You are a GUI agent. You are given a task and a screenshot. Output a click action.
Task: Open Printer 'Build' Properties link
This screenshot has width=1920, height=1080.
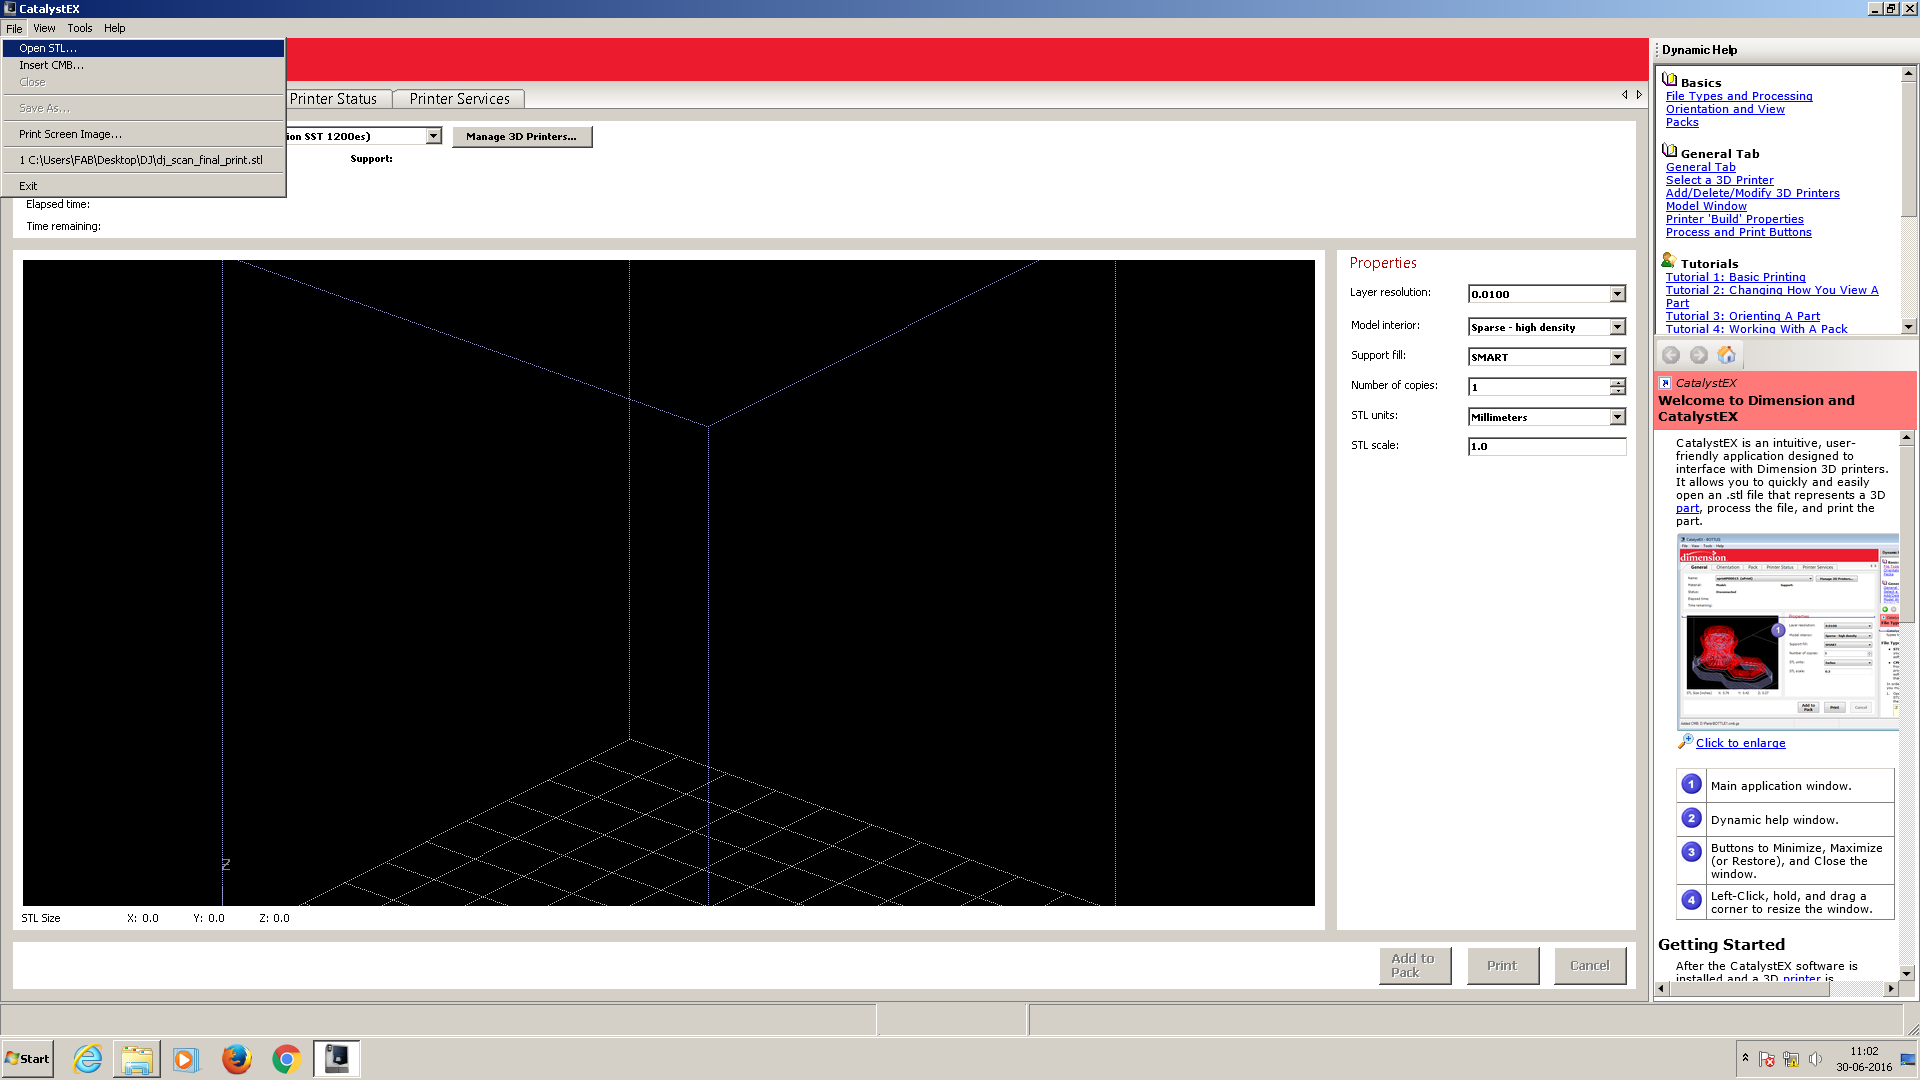1735,219
